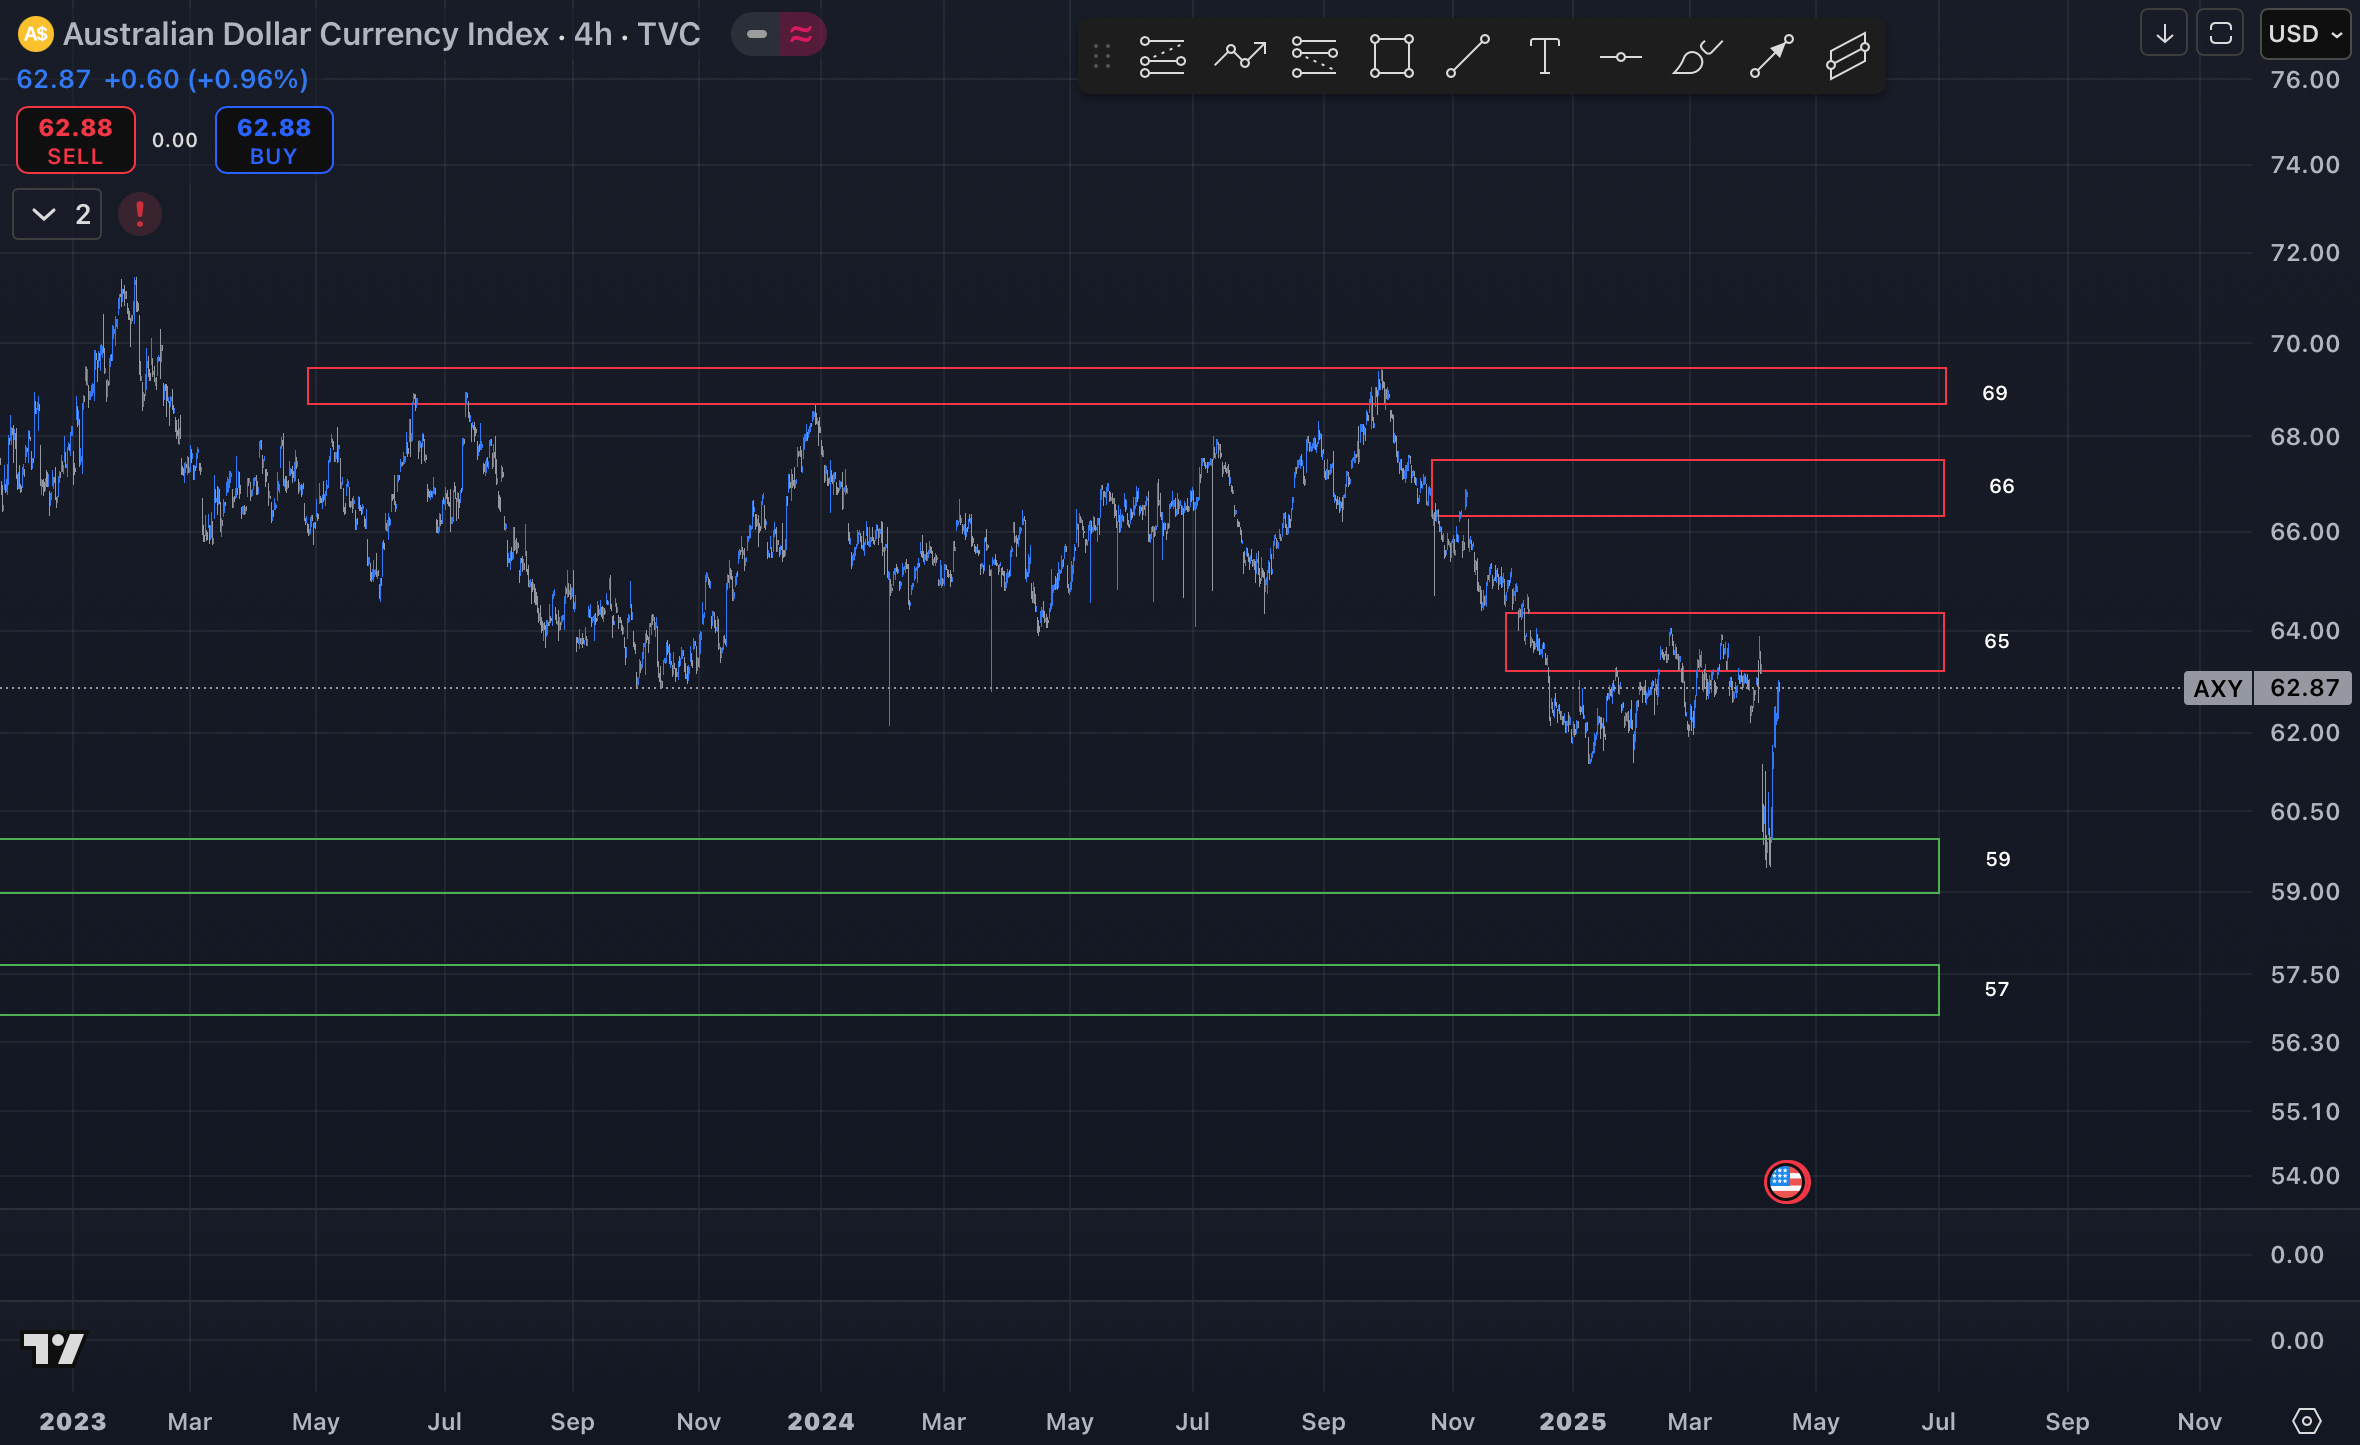2360x1445 pixels.
Task: Open the USD currency dropdown
Action: tap(2303, 33)
